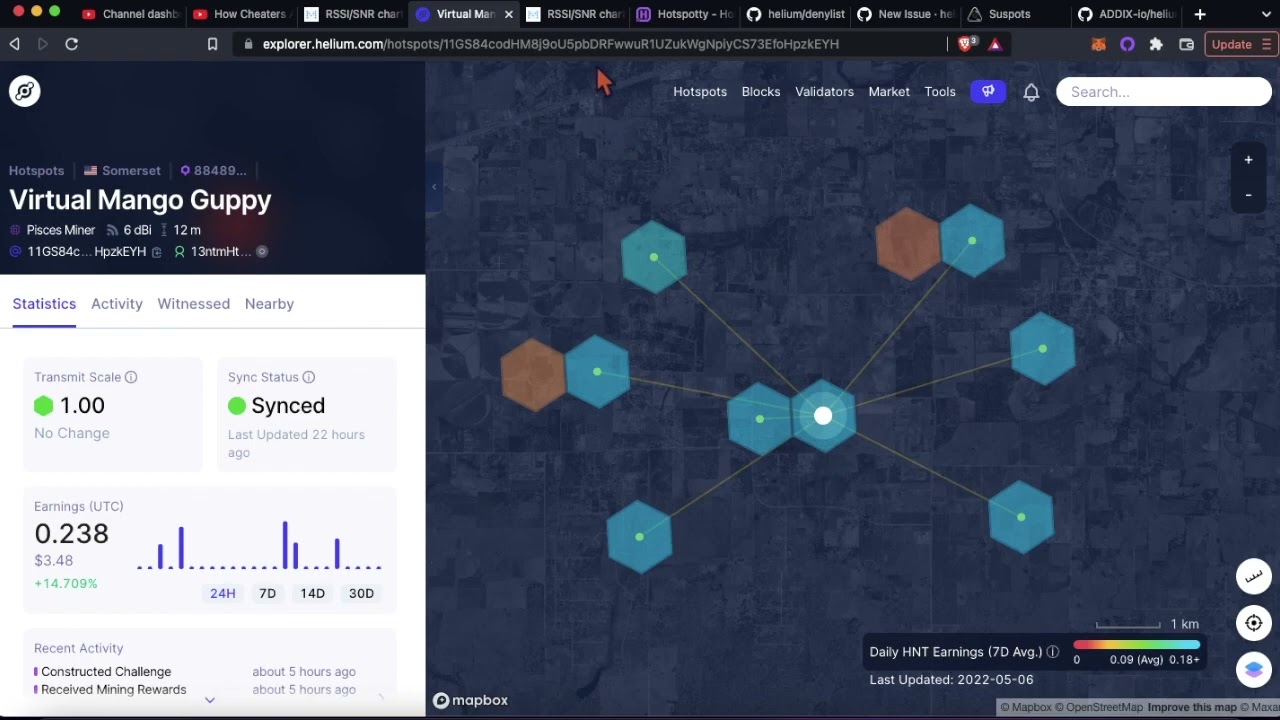Open the Validators nav menu
Image resolution: width=1280 pixels, height=720 pixels.
coord(824,92)
